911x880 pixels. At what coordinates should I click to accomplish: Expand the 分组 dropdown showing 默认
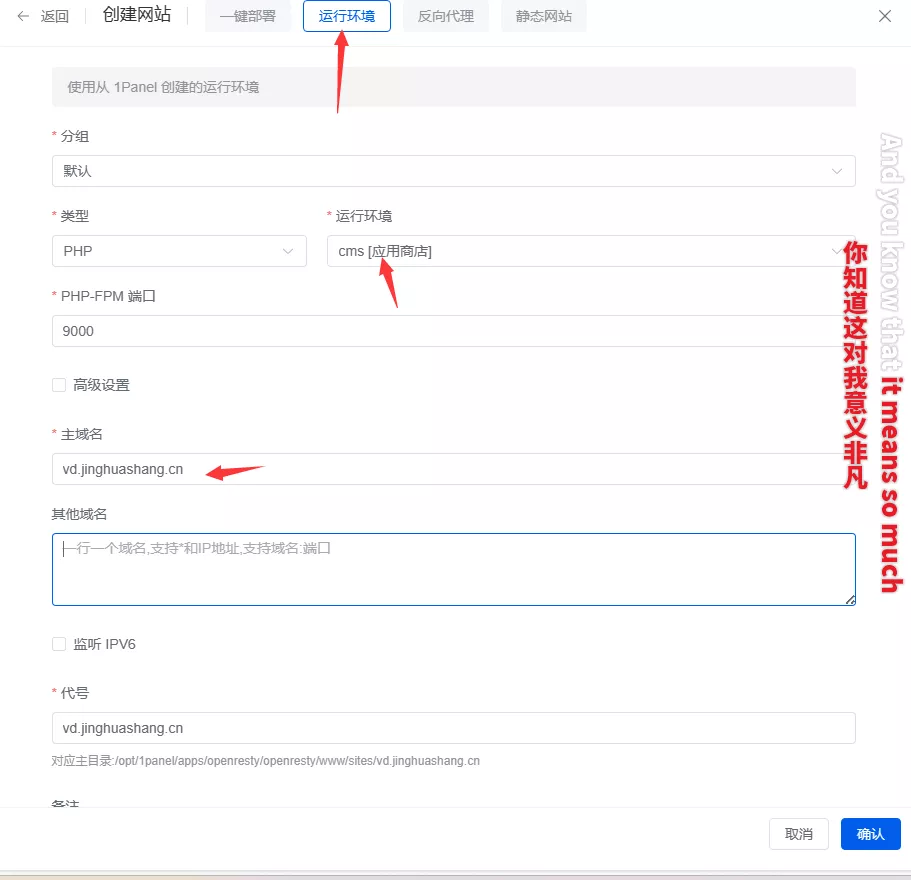(453, 171)
